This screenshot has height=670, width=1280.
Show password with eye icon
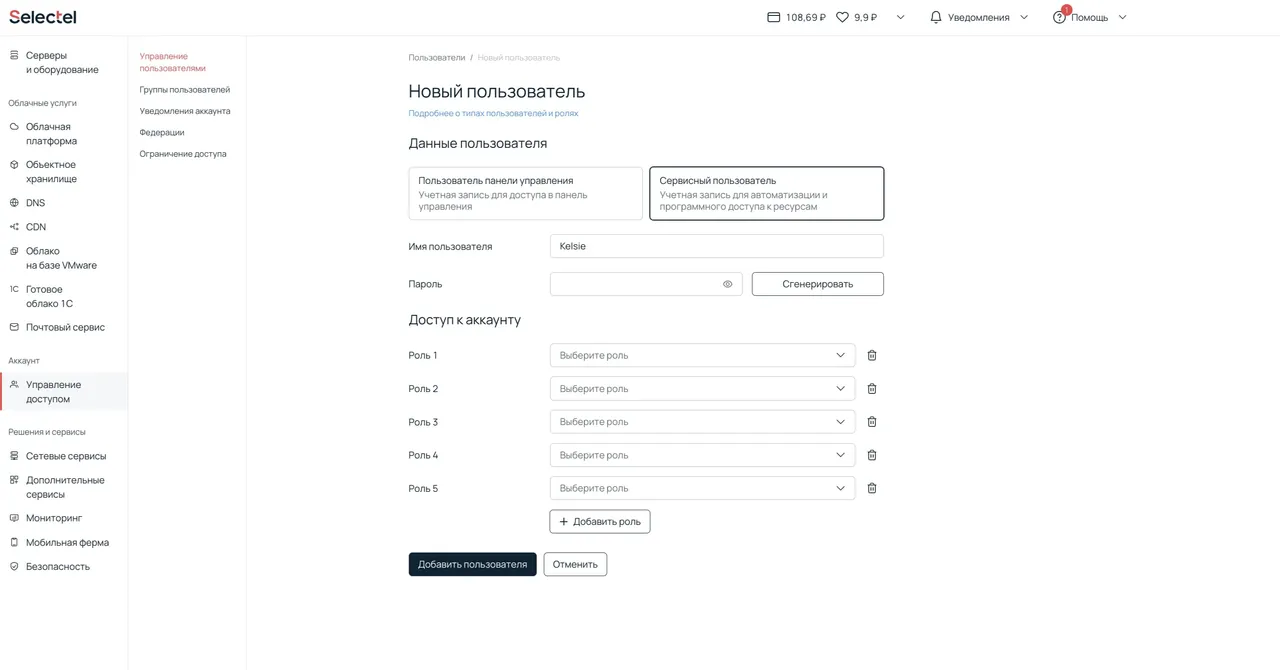click(727, 284)
